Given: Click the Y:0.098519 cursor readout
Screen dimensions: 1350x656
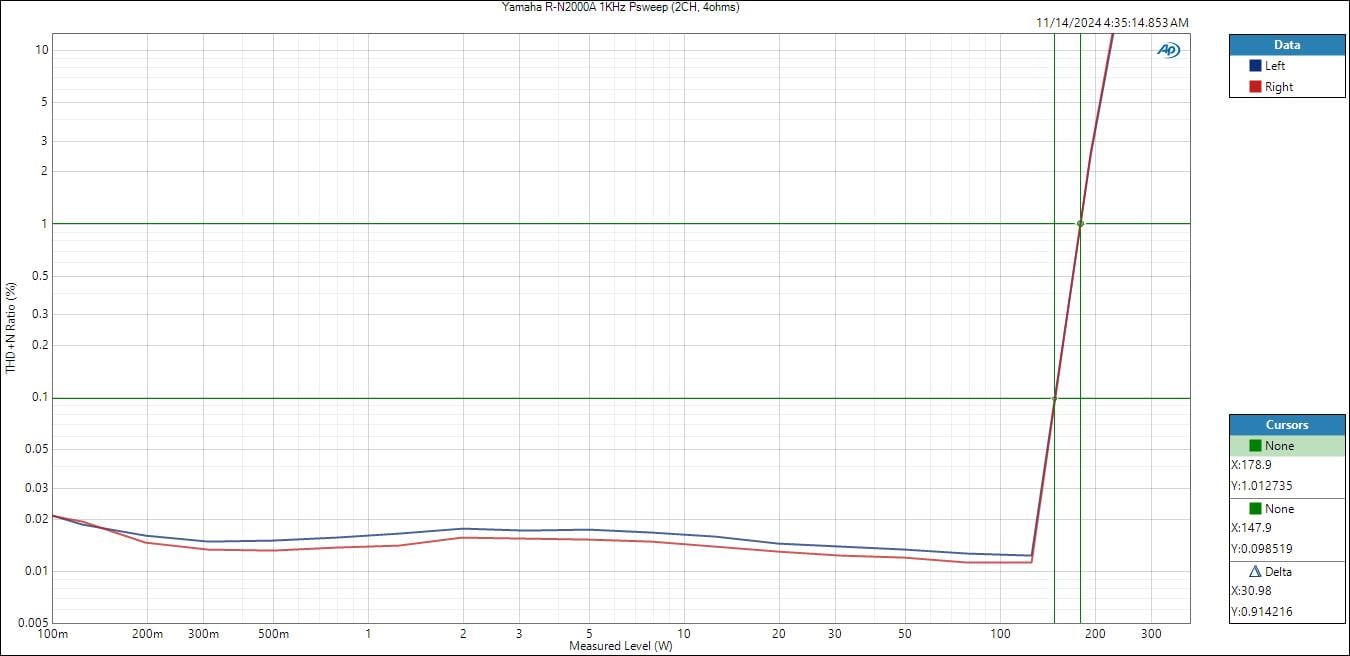Looking at the screenshot, I should tap(1264, 549).
